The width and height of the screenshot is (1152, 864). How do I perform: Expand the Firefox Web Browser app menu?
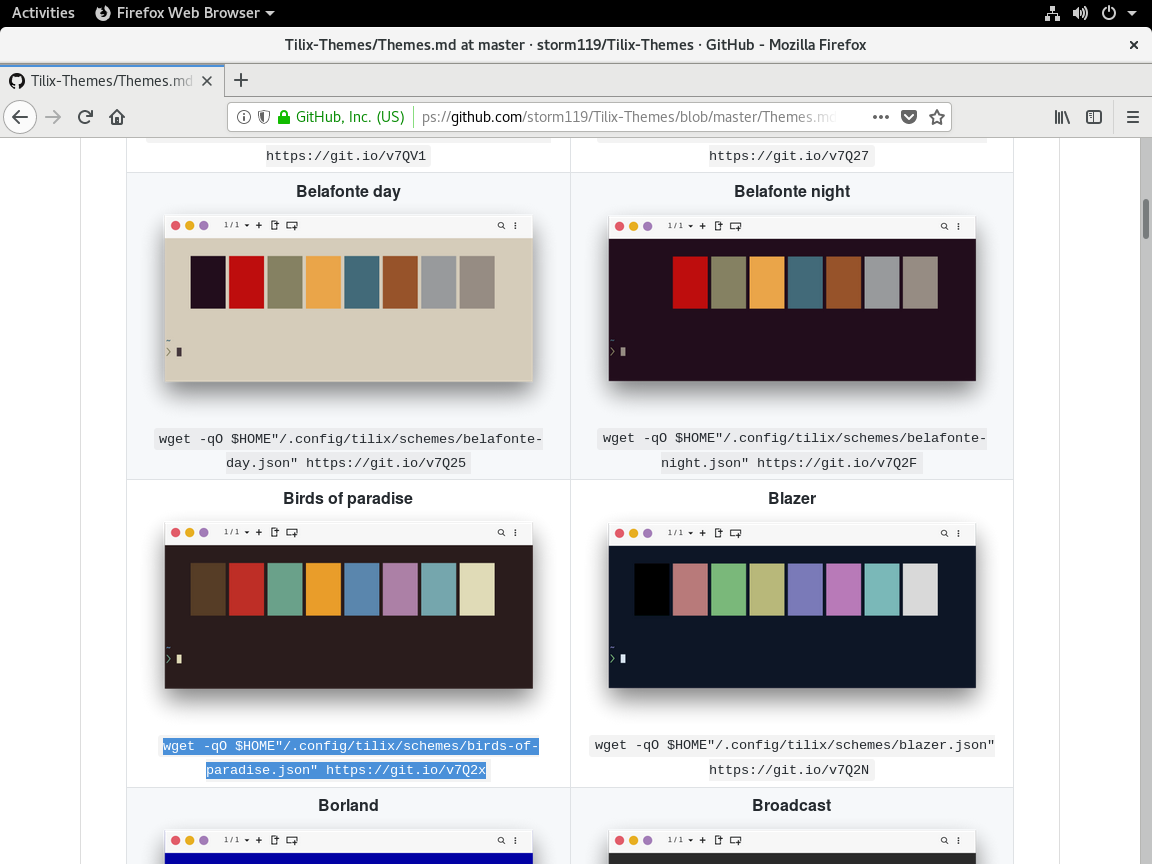(184, 13)
